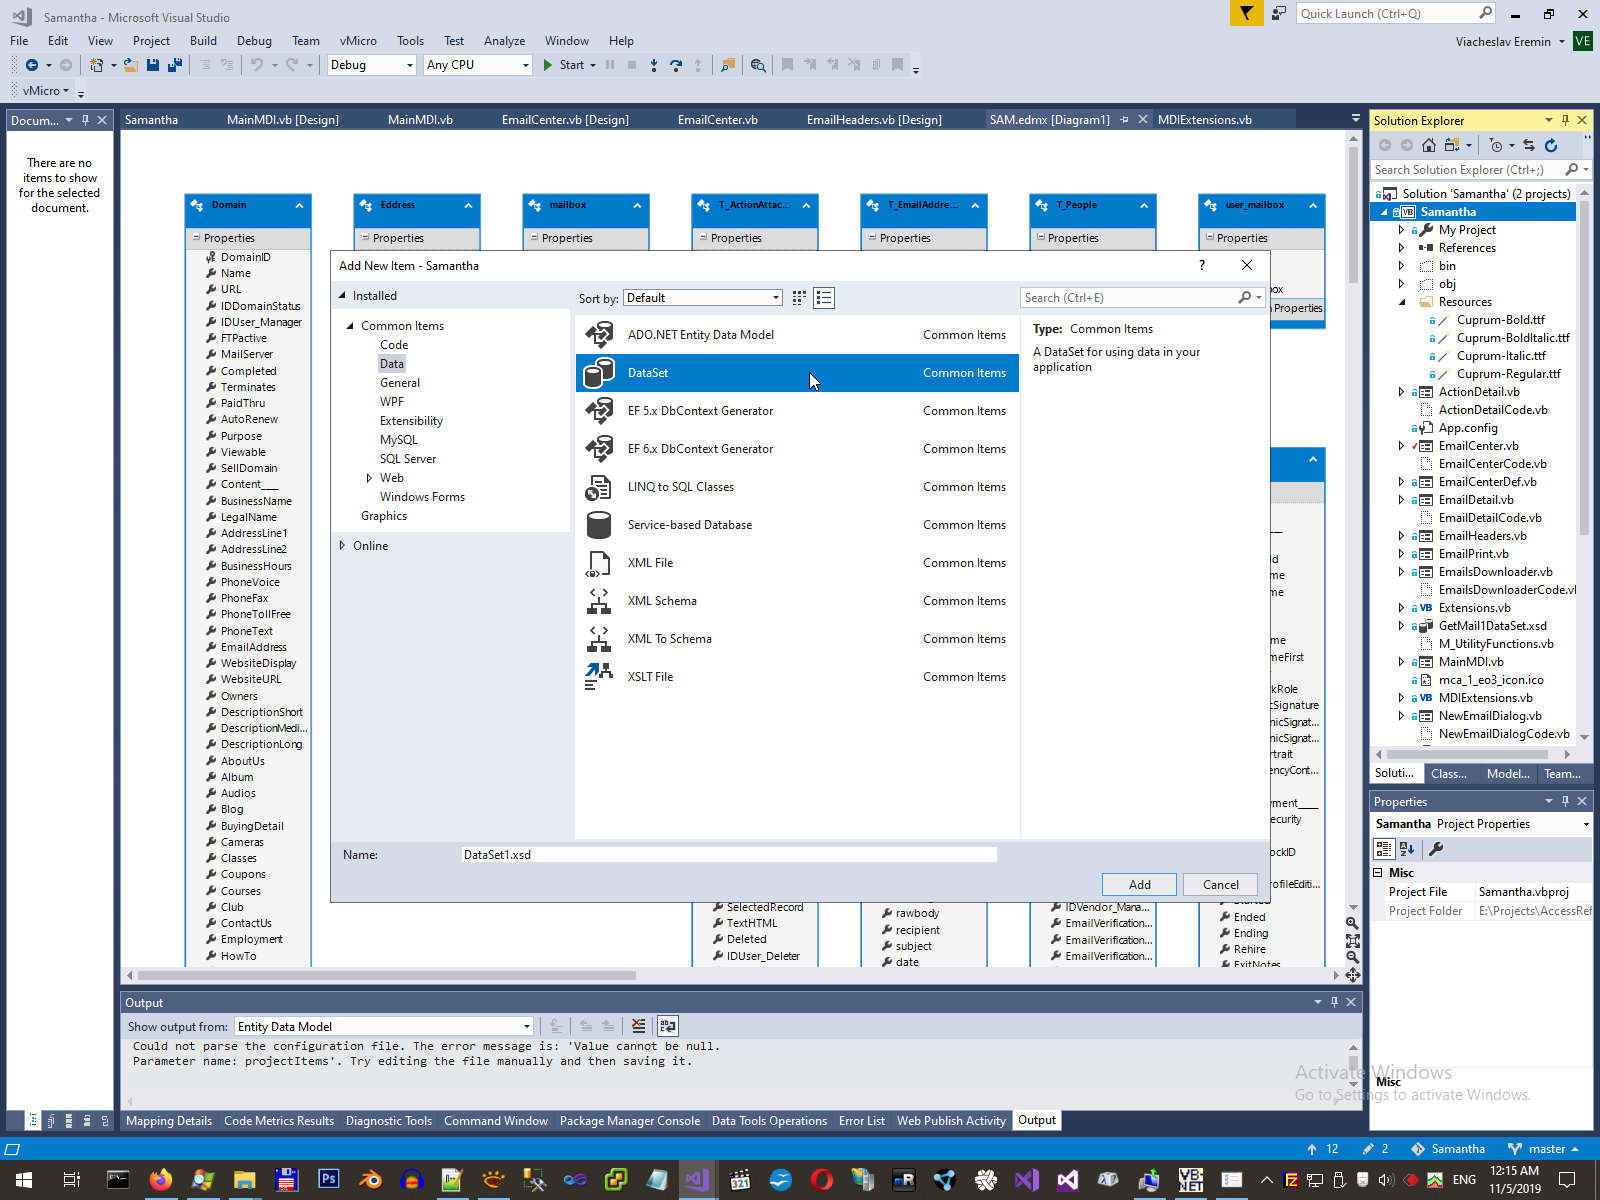Click the Cancel button in dialog

pyautogui.click(x=1221, y=885)
